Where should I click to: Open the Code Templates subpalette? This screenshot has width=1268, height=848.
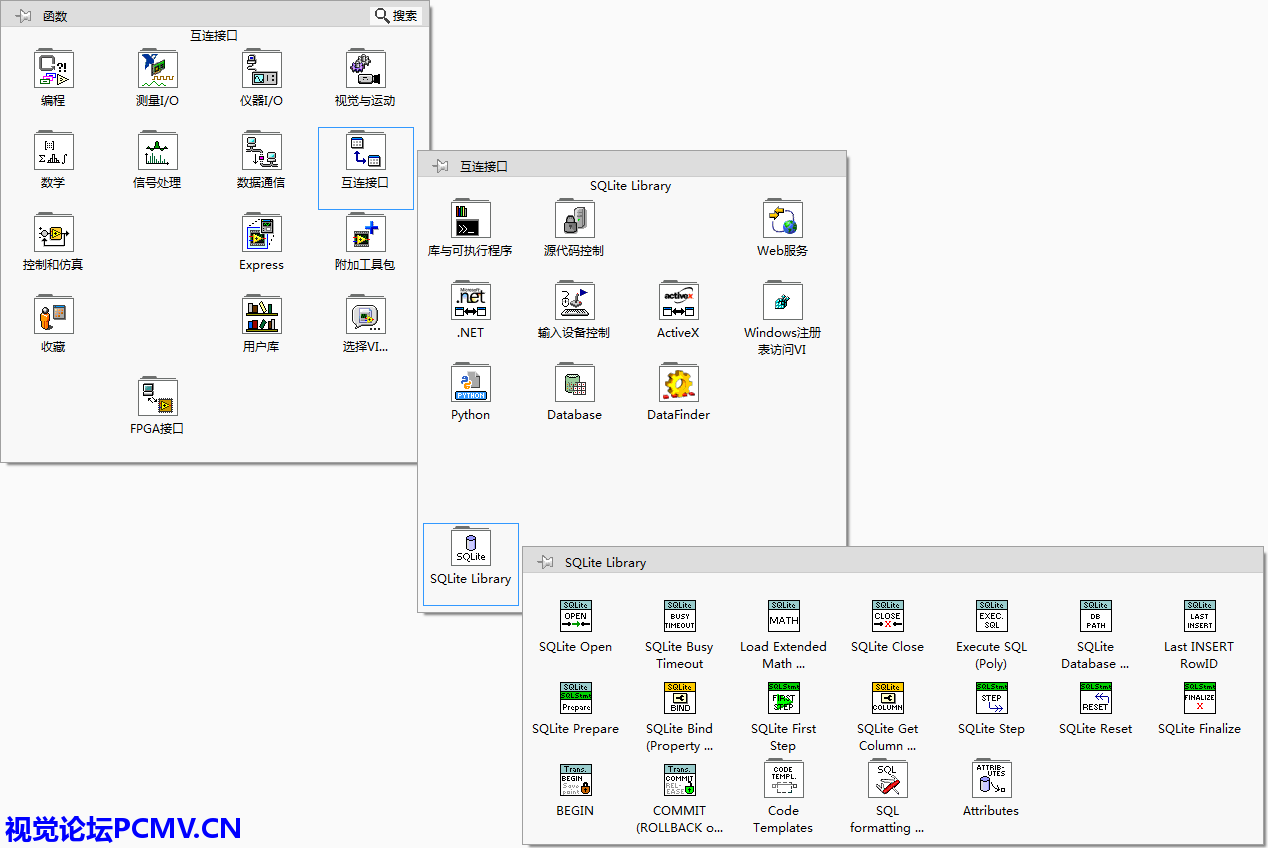pos(784,779)
